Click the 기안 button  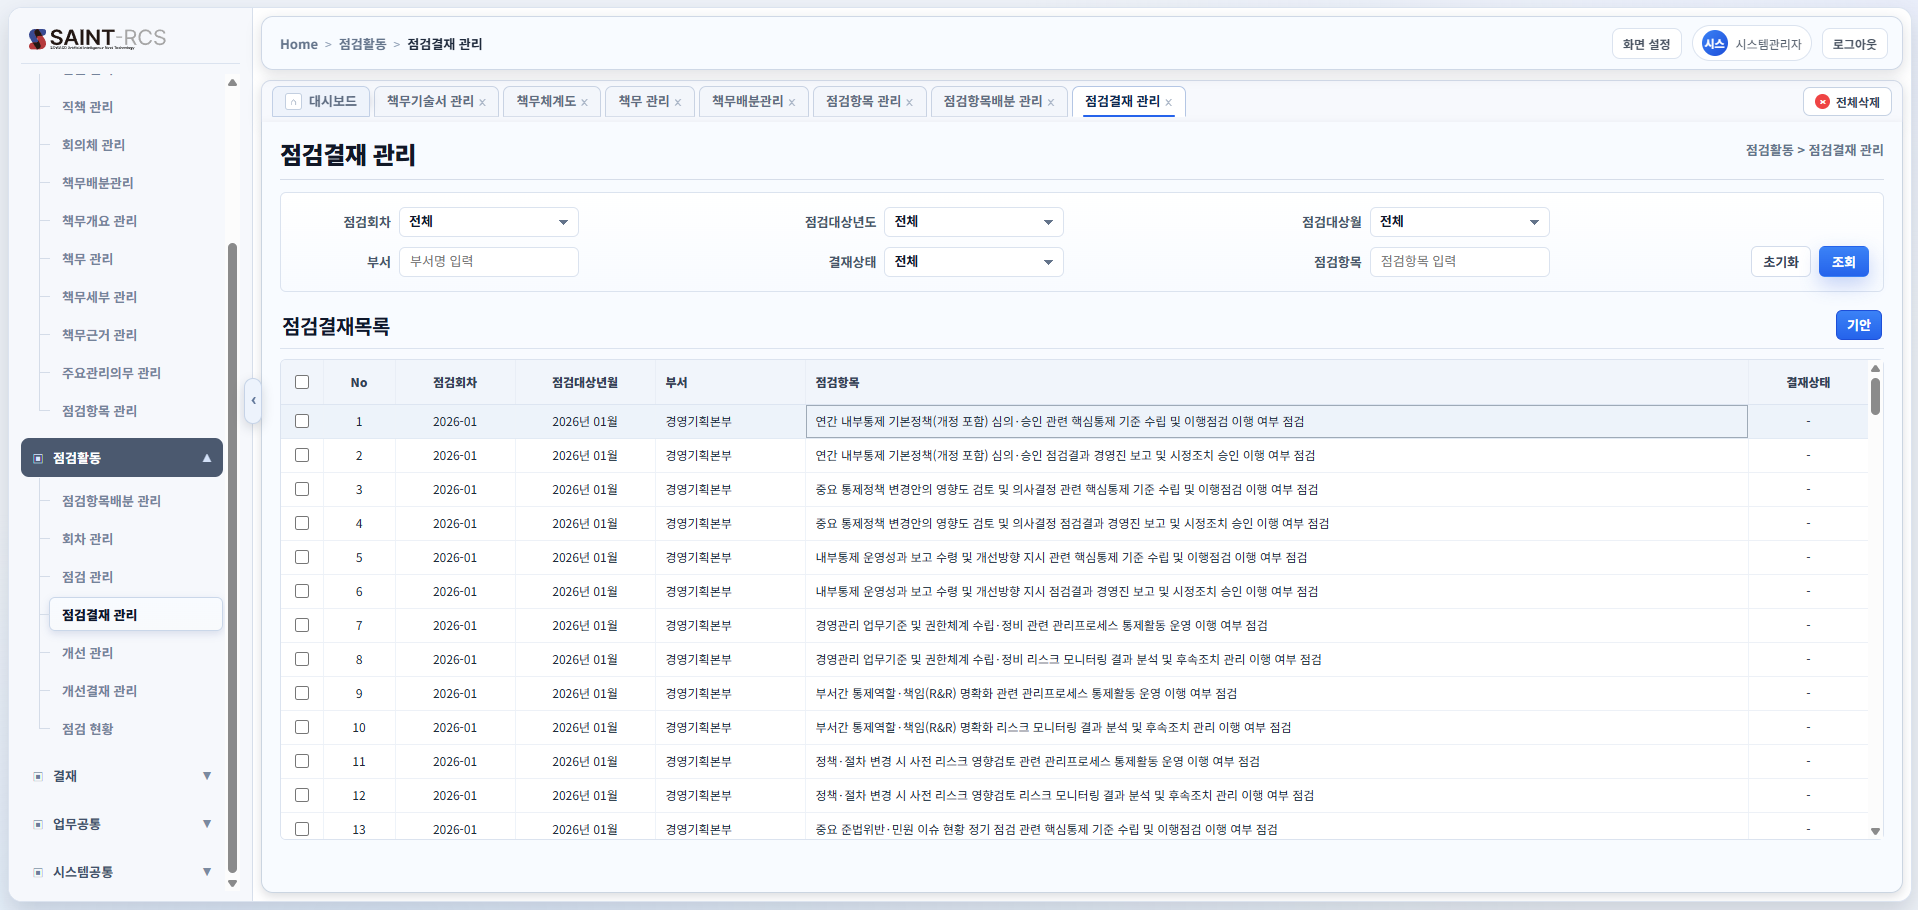pyautogui.click(x=1858, y=325)
